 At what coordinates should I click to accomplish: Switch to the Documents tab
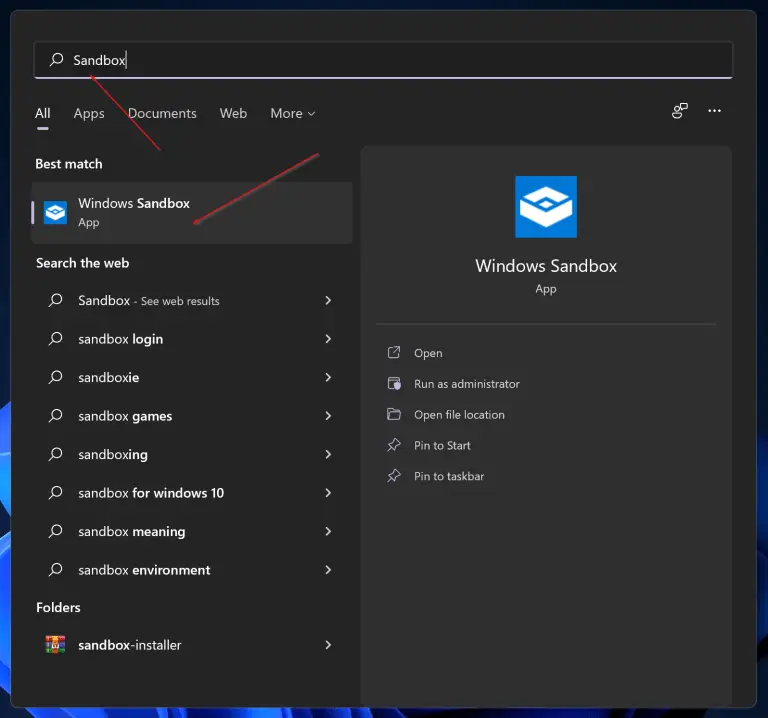click(x=162, y=113)
